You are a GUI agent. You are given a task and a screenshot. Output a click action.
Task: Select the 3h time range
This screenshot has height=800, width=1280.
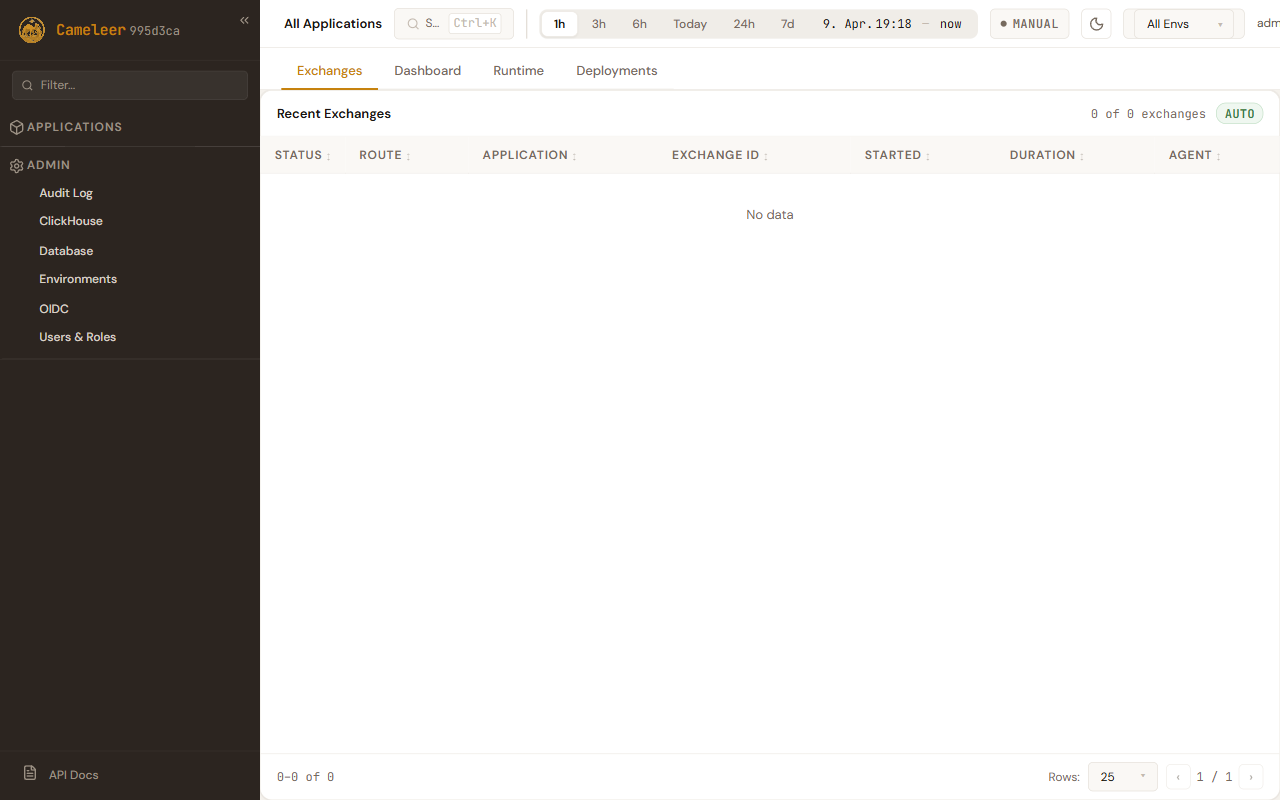click(x=598, y=24)
